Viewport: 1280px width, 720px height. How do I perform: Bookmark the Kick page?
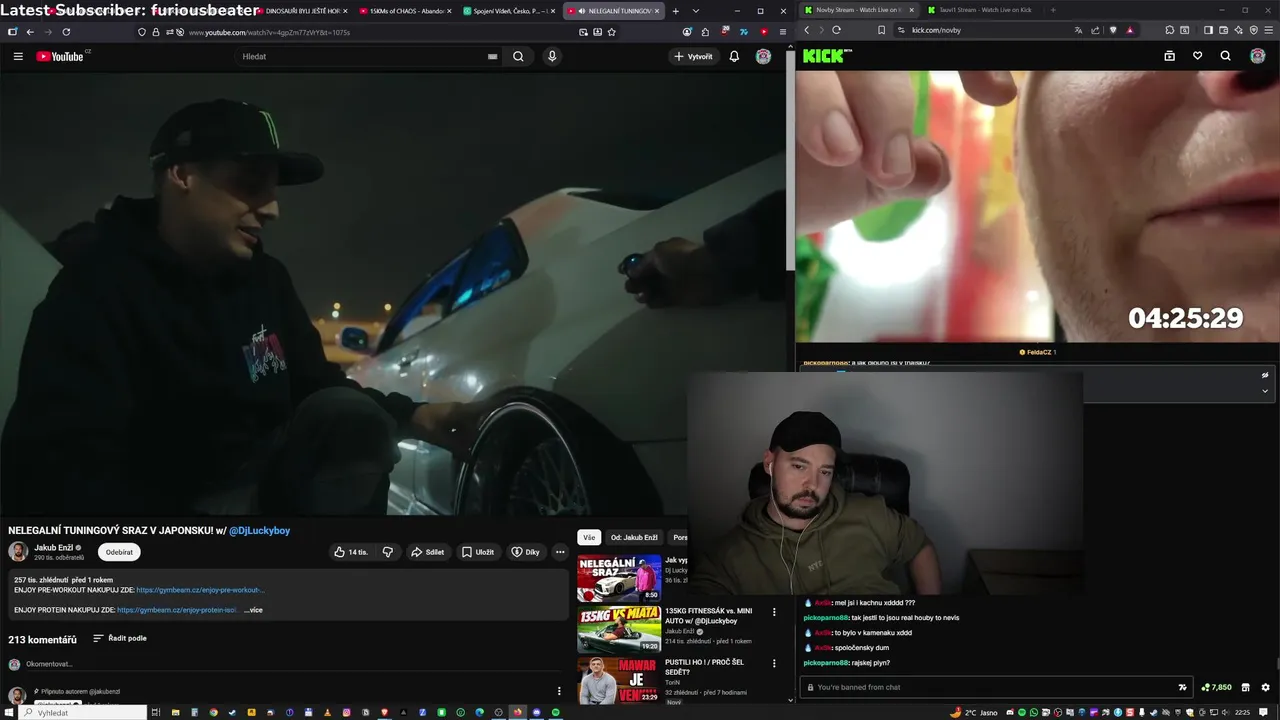click(x=881, y=30)
